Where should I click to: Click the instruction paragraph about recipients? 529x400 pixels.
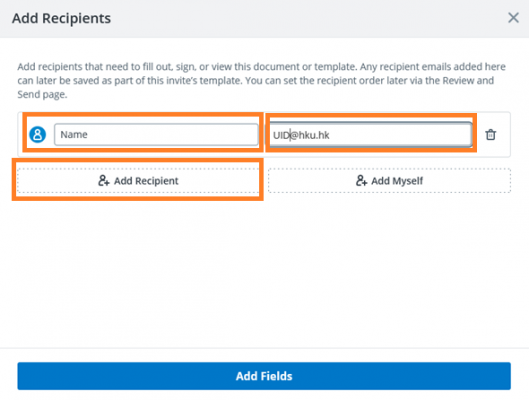point(261,80)
